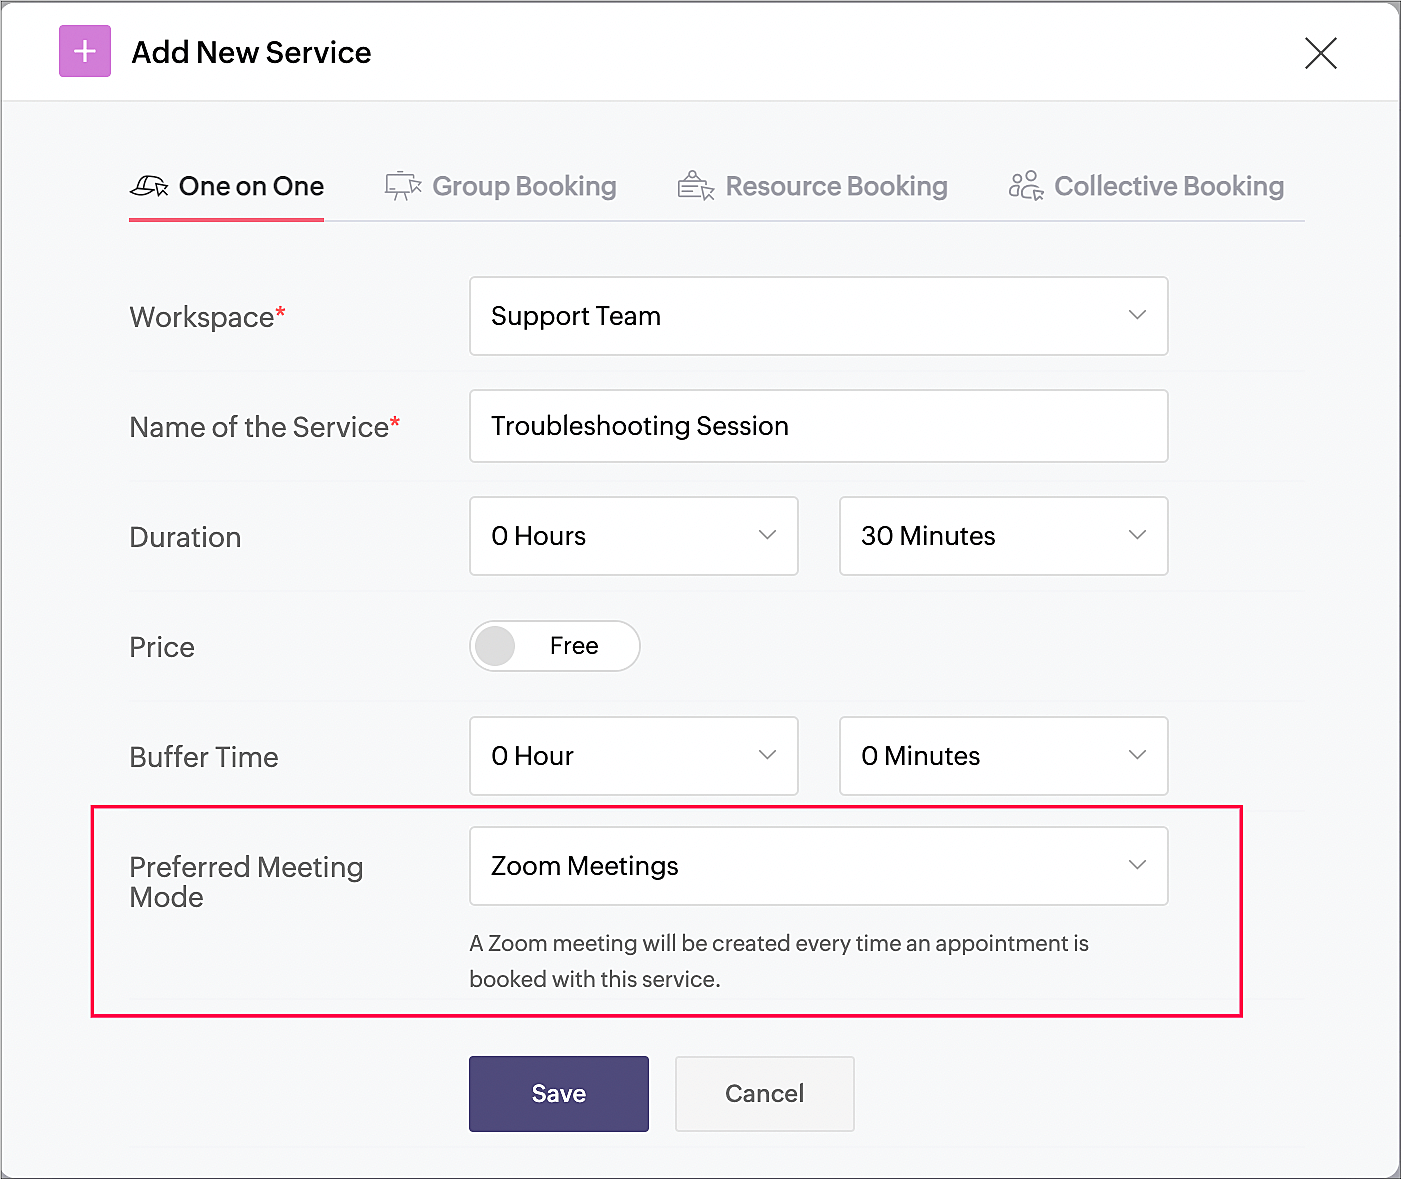Image resolution: width=1401 pixels, height=1179 pixels.
Task: Switch to Collective Booking tab
Action: pos(1146,186)
